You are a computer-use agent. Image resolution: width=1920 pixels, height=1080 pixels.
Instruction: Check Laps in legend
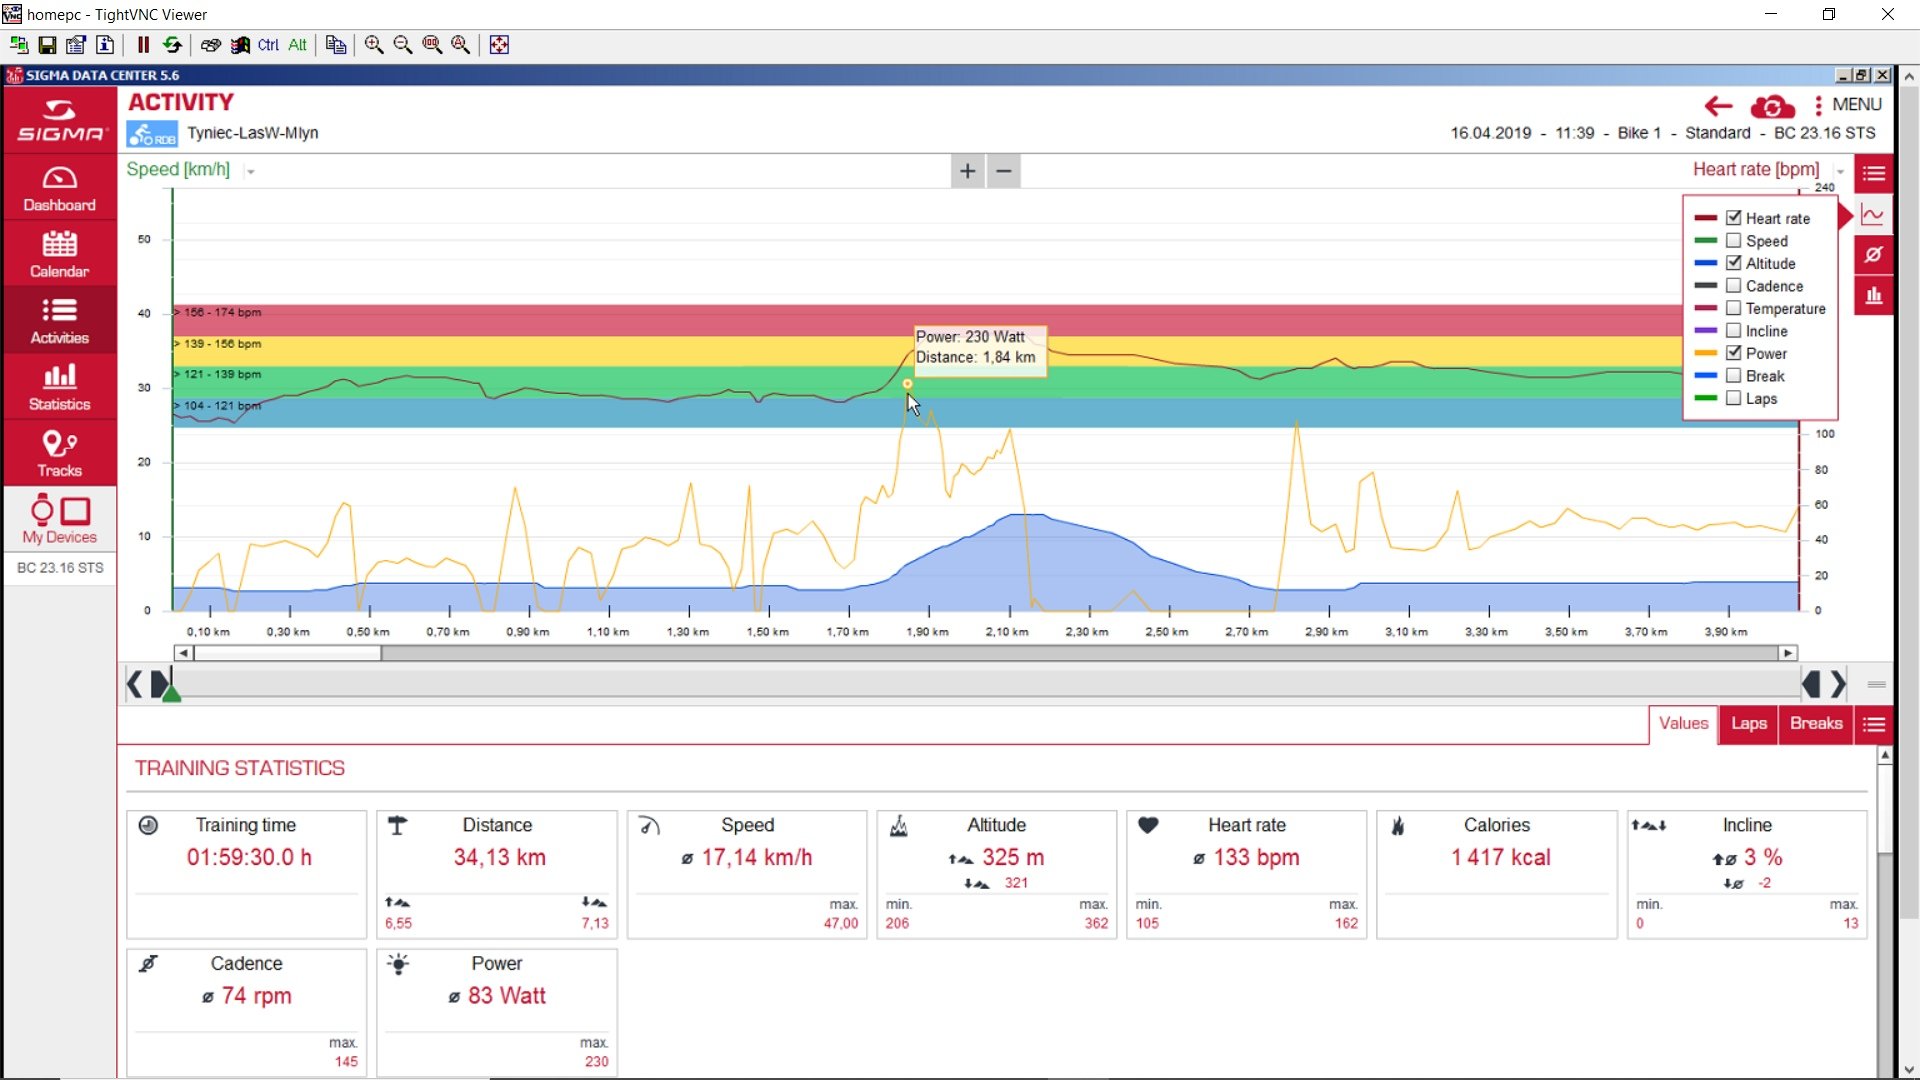[1734, 398]
